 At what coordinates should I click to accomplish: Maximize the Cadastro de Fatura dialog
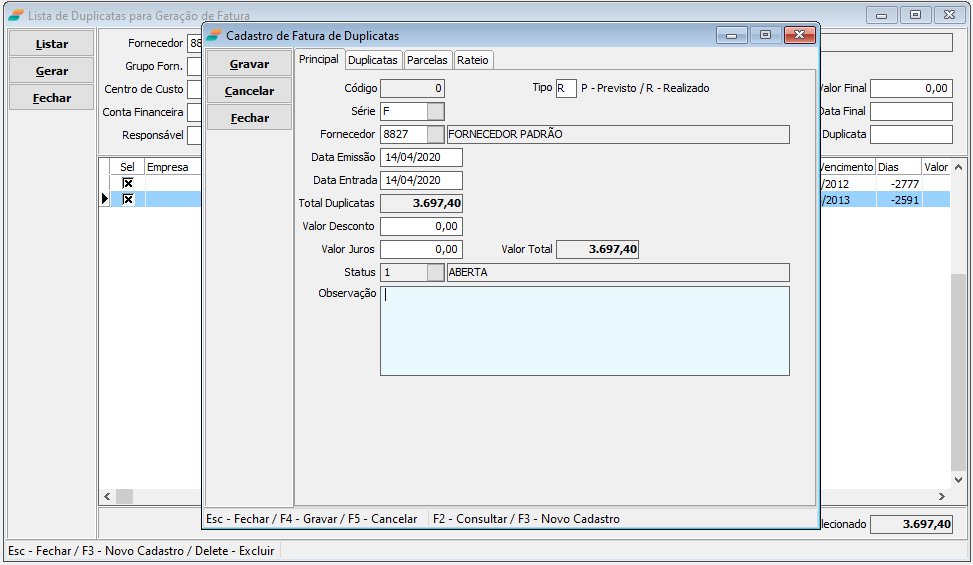click(765, 35)
